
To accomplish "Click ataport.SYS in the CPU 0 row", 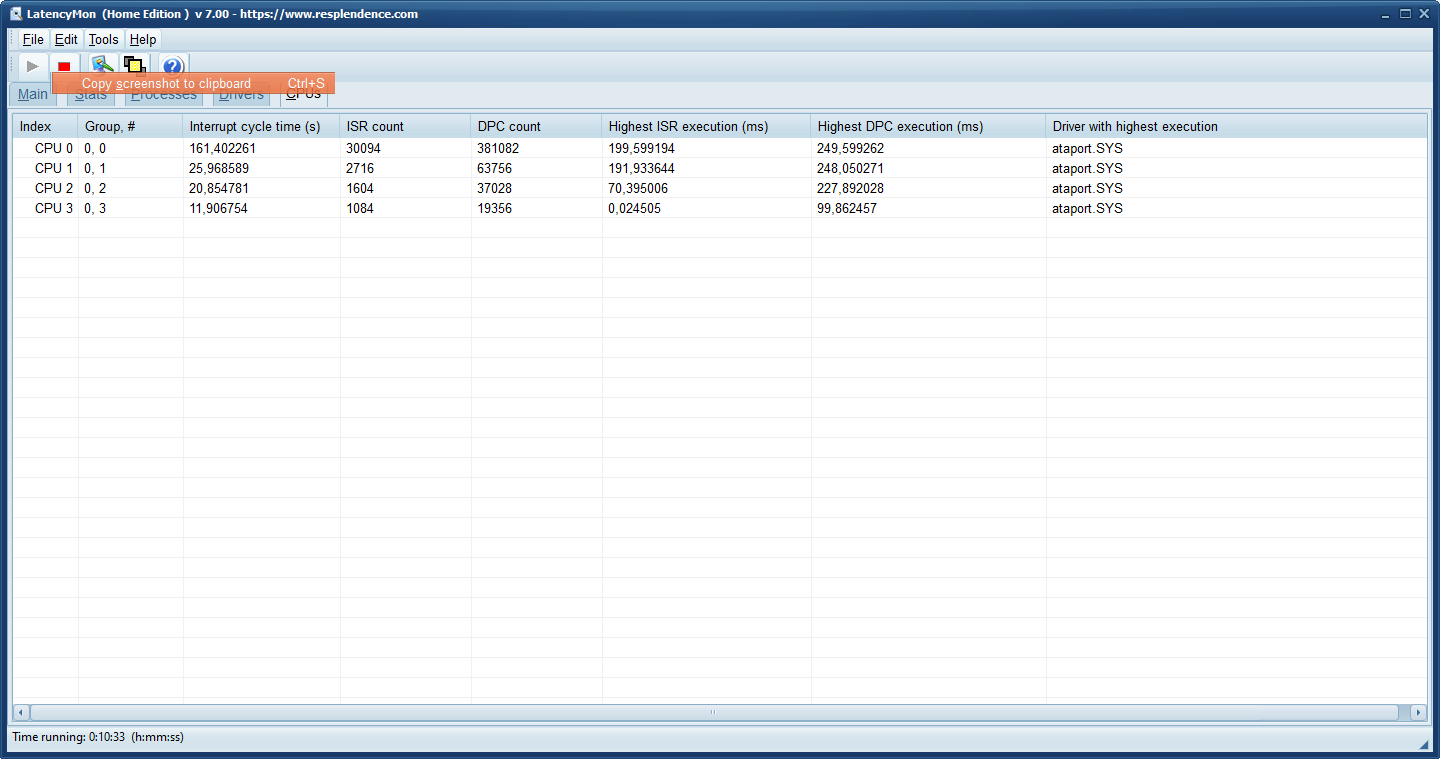I will [1087, 148].
